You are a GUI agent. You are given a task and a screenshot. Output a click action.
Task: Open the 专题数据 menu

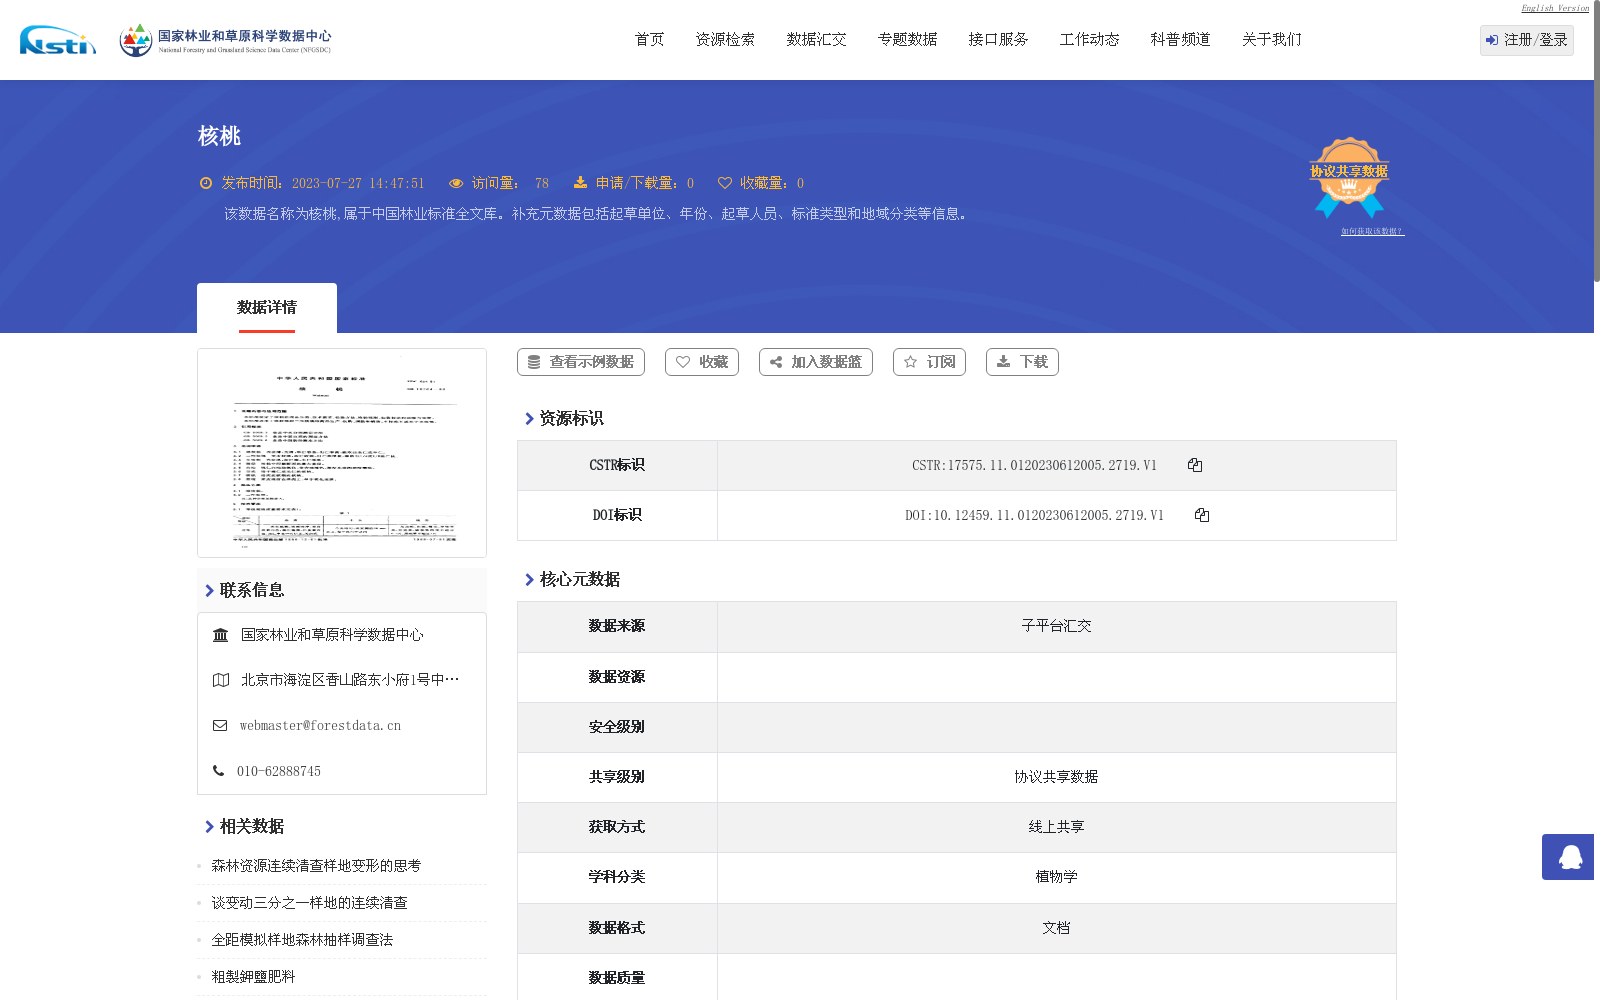[907, 40]
